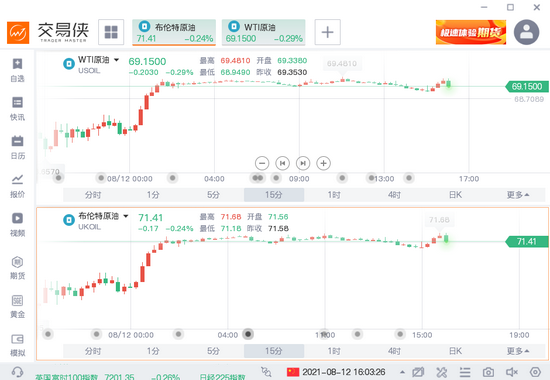The width and height of the screenshot is (550, 380).
Task: Click the grid layout icon near logo
Action: (111, 32)
